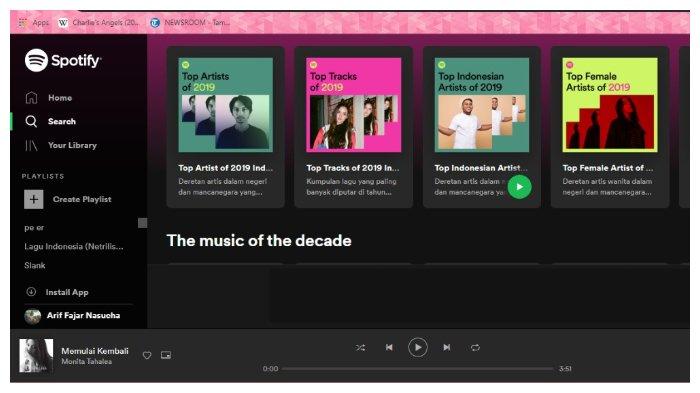Click the 0:00 elapsed time
700x393 pixels.
tap(271, 369)
